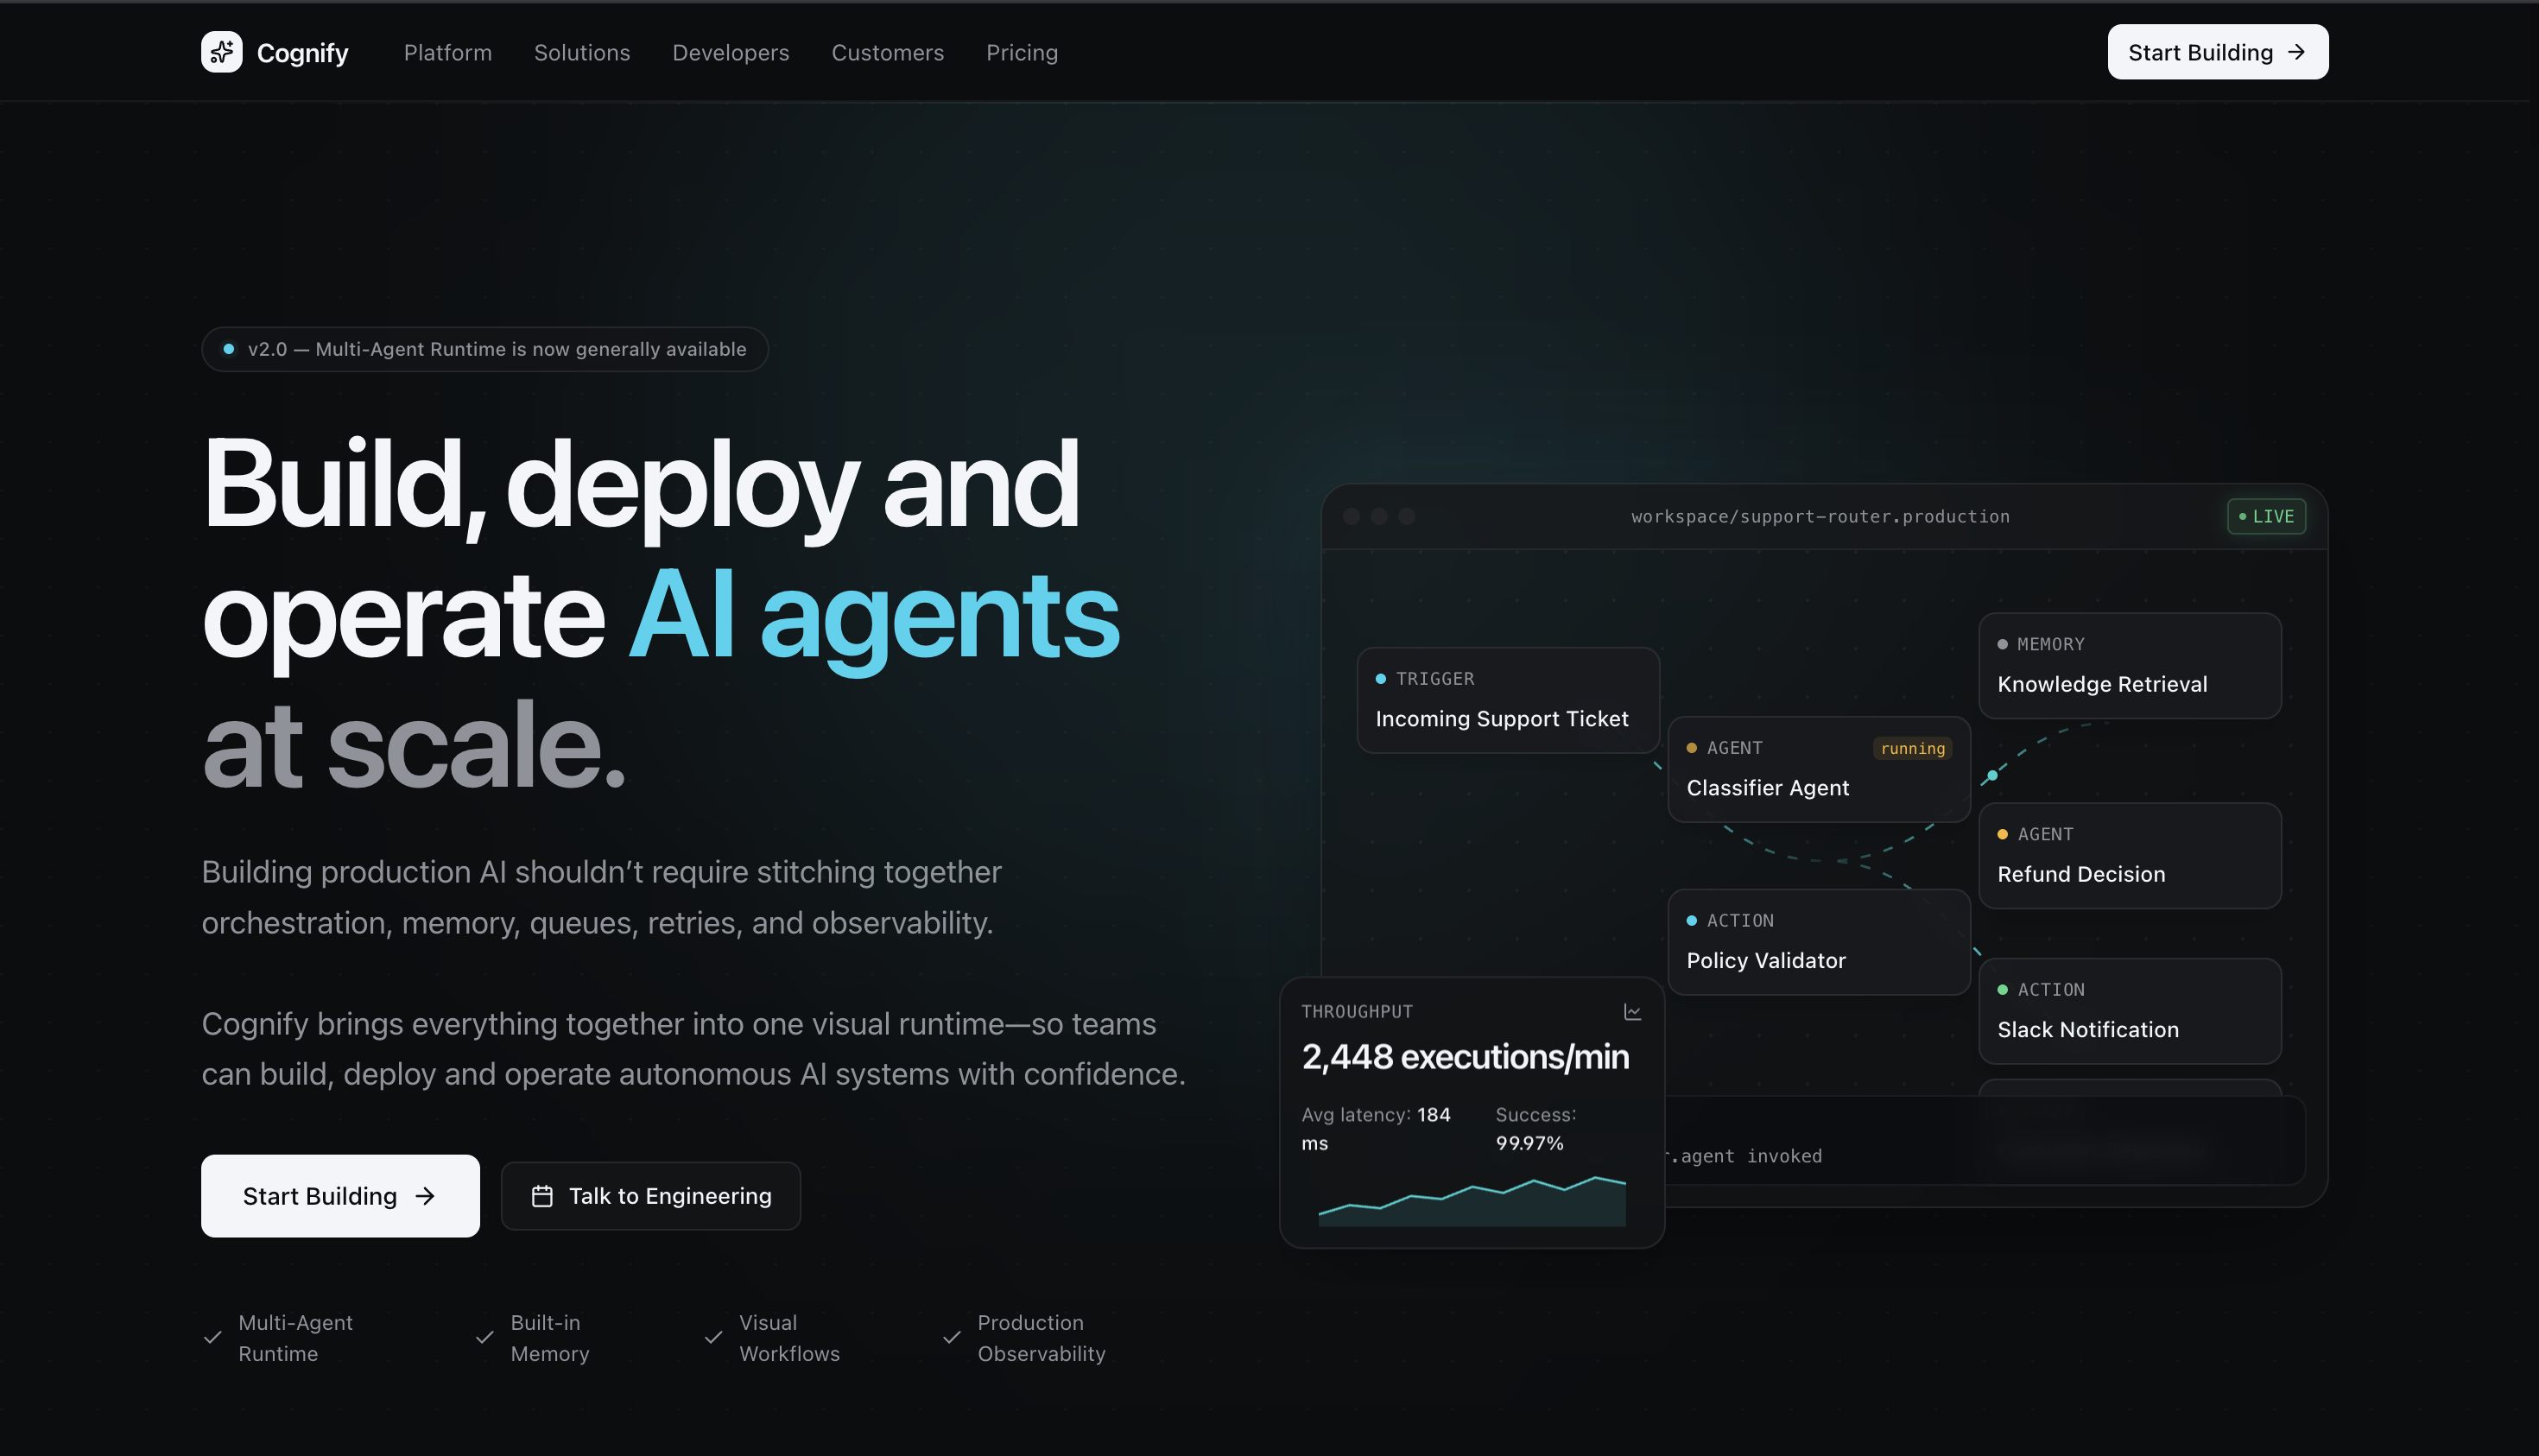Screen dimensions: 2539x1456
Task: Select the Slack Notification action node
Action: [x=2129, y=1010]
